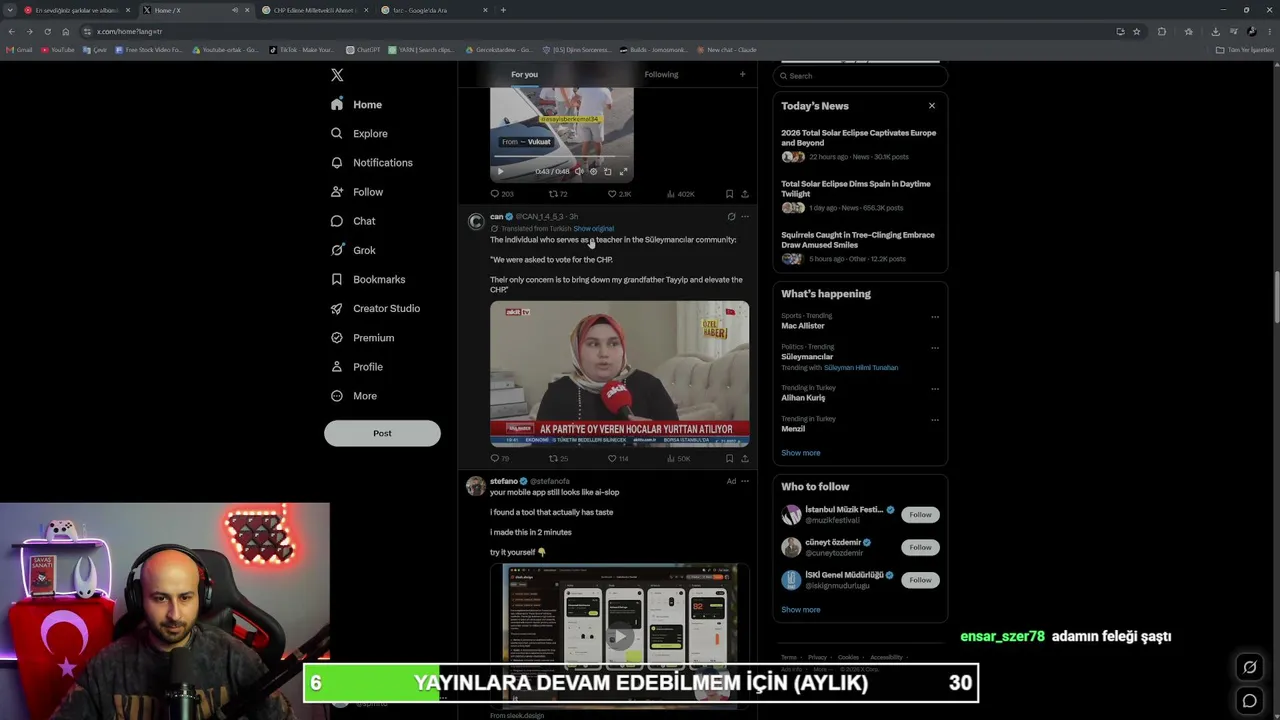Click Show more under What's happening
This screenshot has height=720, width=1280.
pyautogui.click(x=800, y=453)
